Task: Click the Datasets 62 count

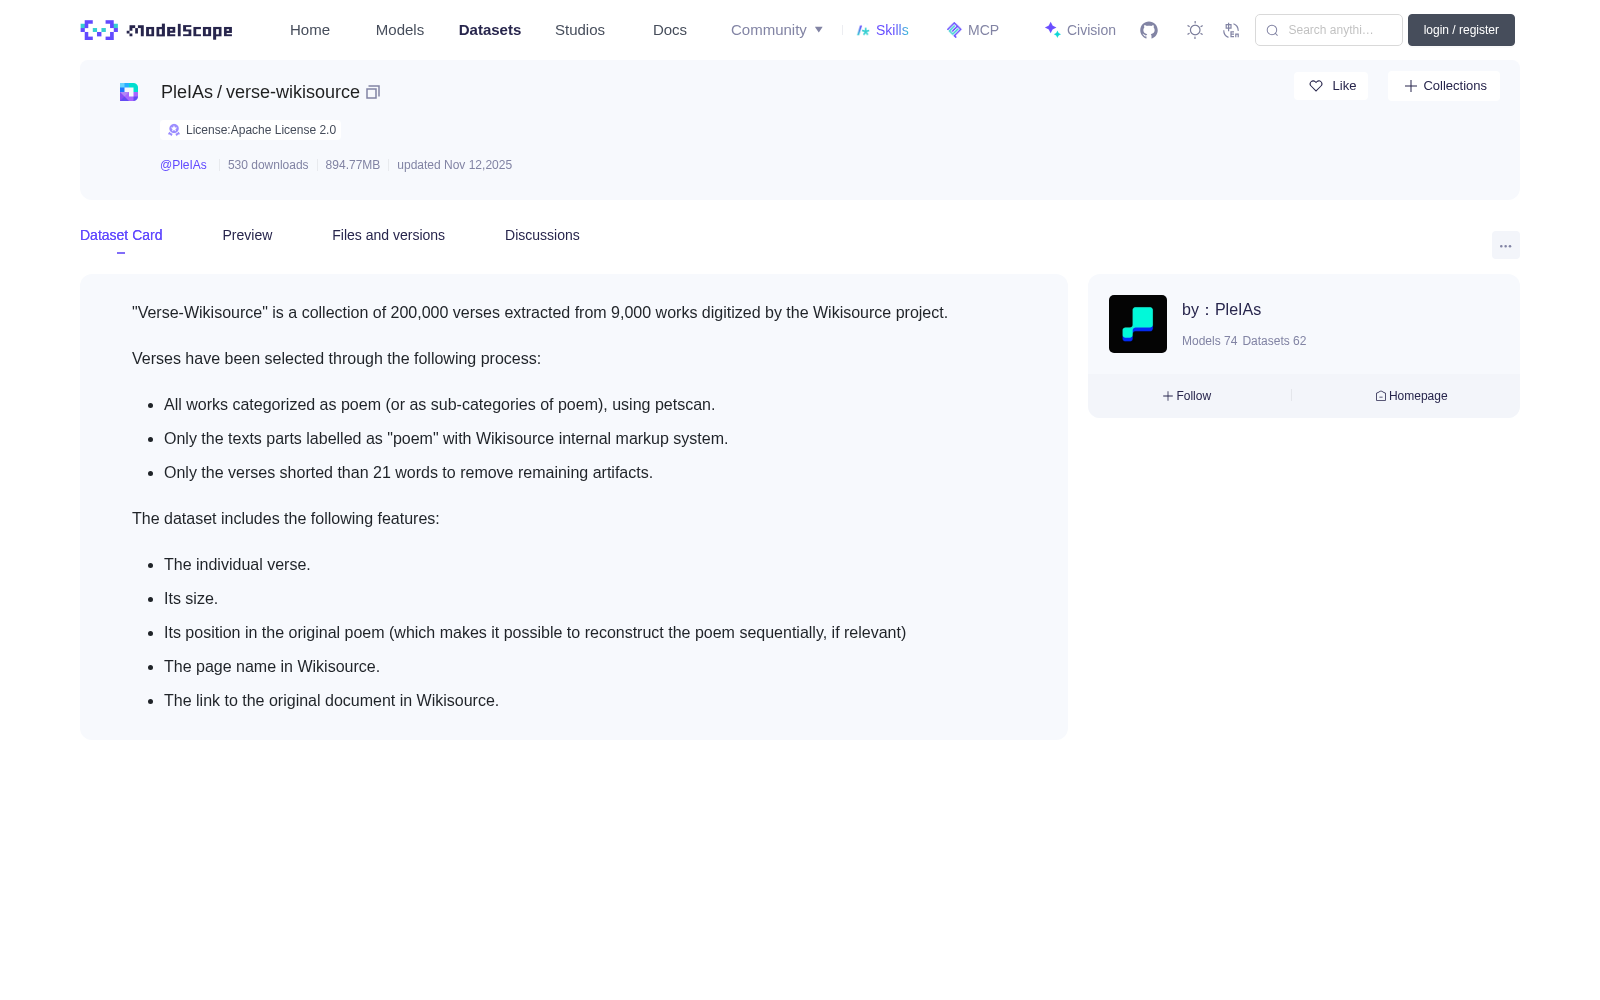Action: [1274, 341]
